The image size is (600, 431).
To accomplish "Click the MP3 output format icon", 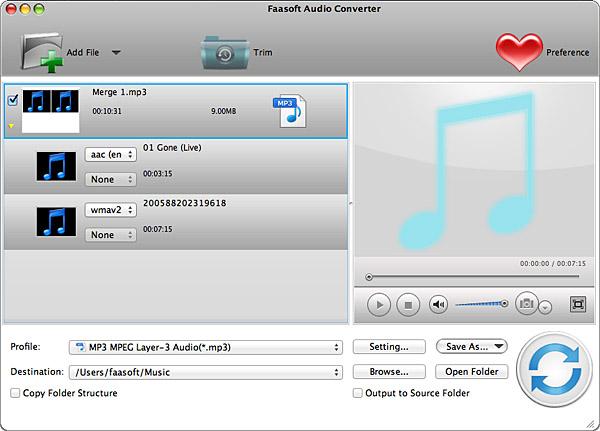I will (x=290, y=111).
